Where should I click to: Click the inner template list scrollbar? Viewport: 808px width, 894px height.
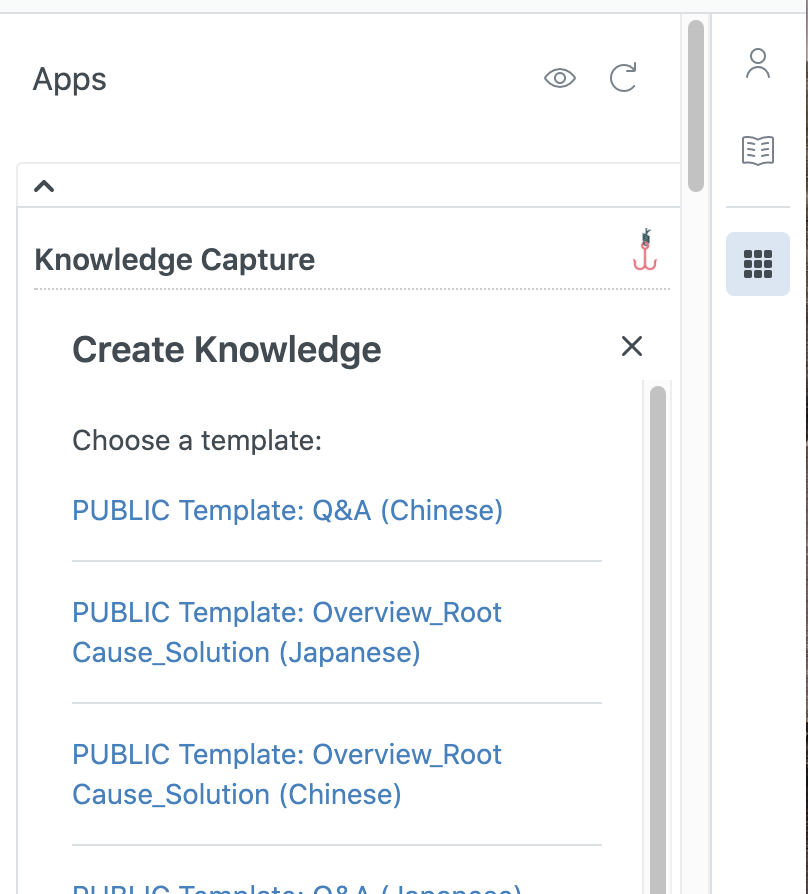(657, 640)
